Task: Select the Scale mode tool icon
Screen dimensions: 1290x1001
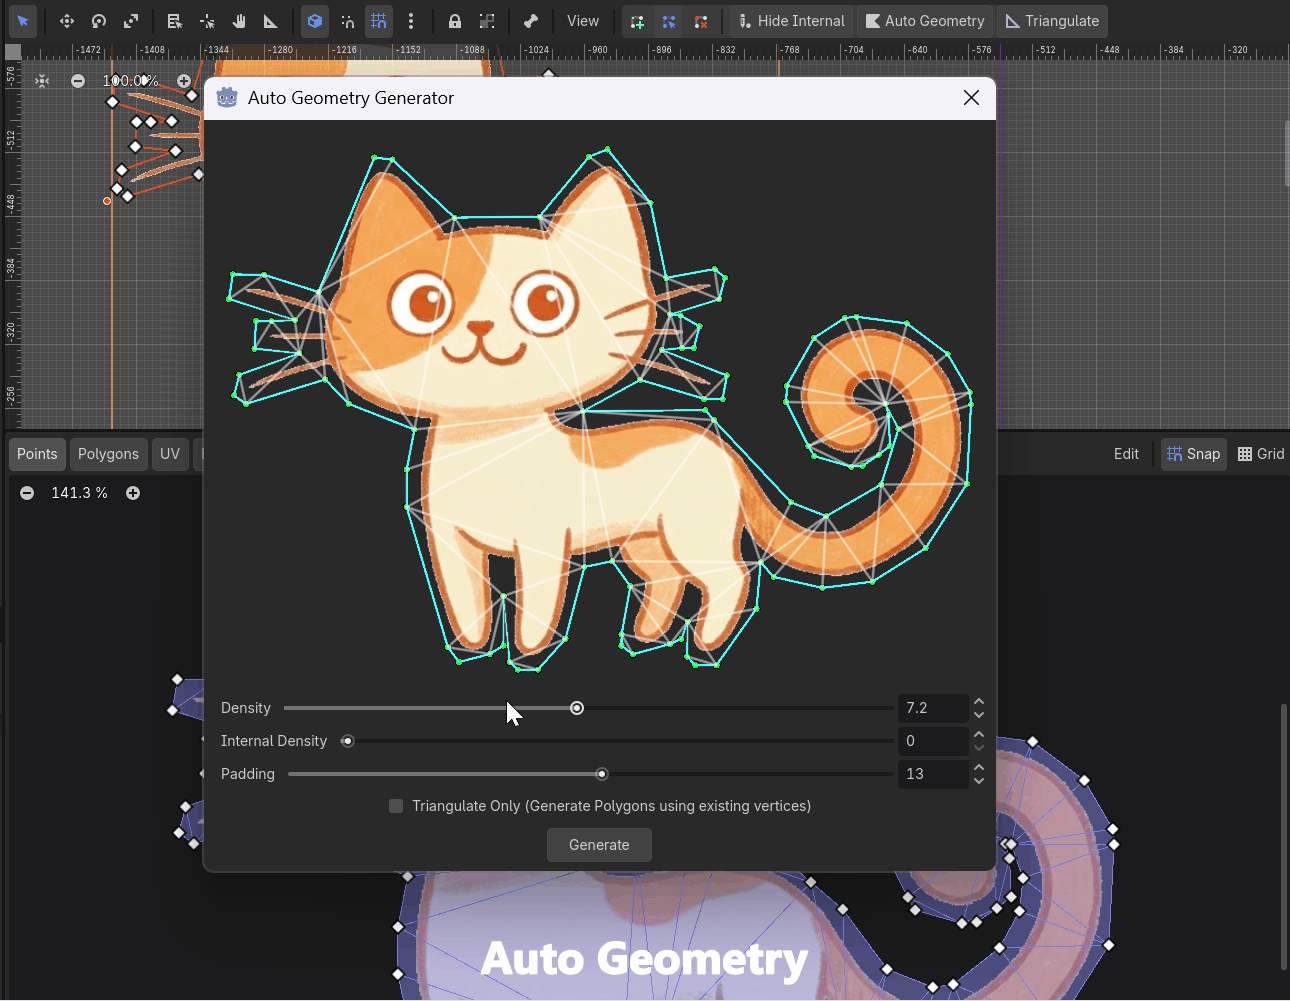Action: 131,21
